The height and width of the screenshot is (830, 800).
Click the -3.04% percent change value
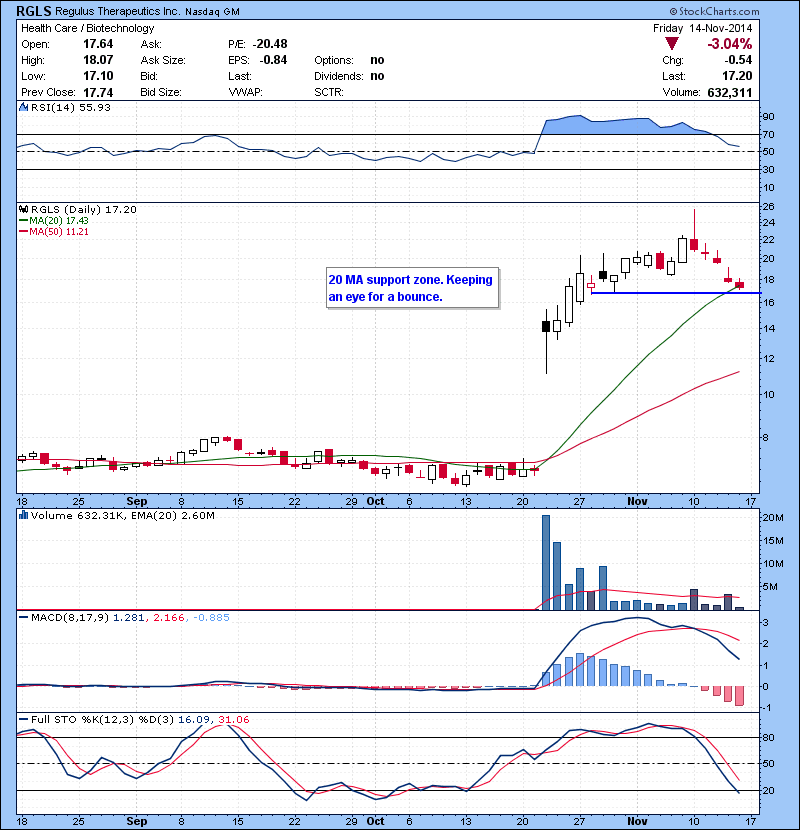click(730, 44)
